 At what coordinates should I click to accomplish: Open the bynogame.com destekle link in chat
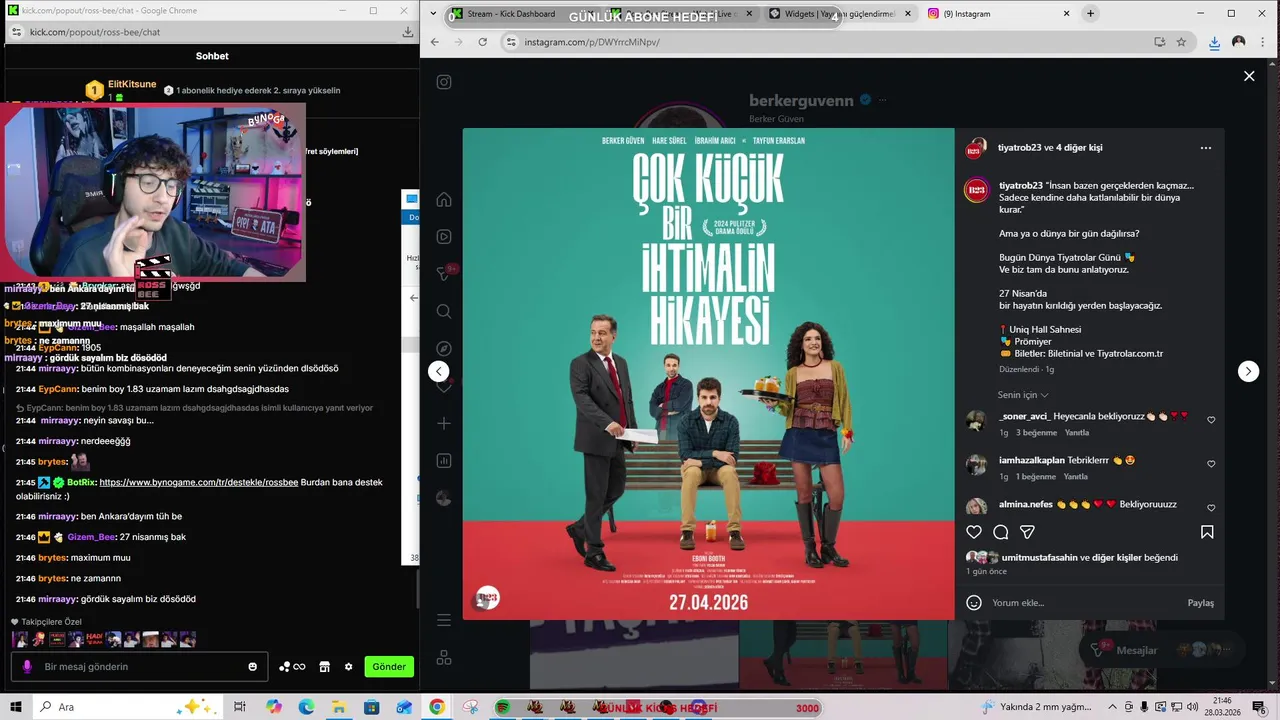(x=199, y=482)
